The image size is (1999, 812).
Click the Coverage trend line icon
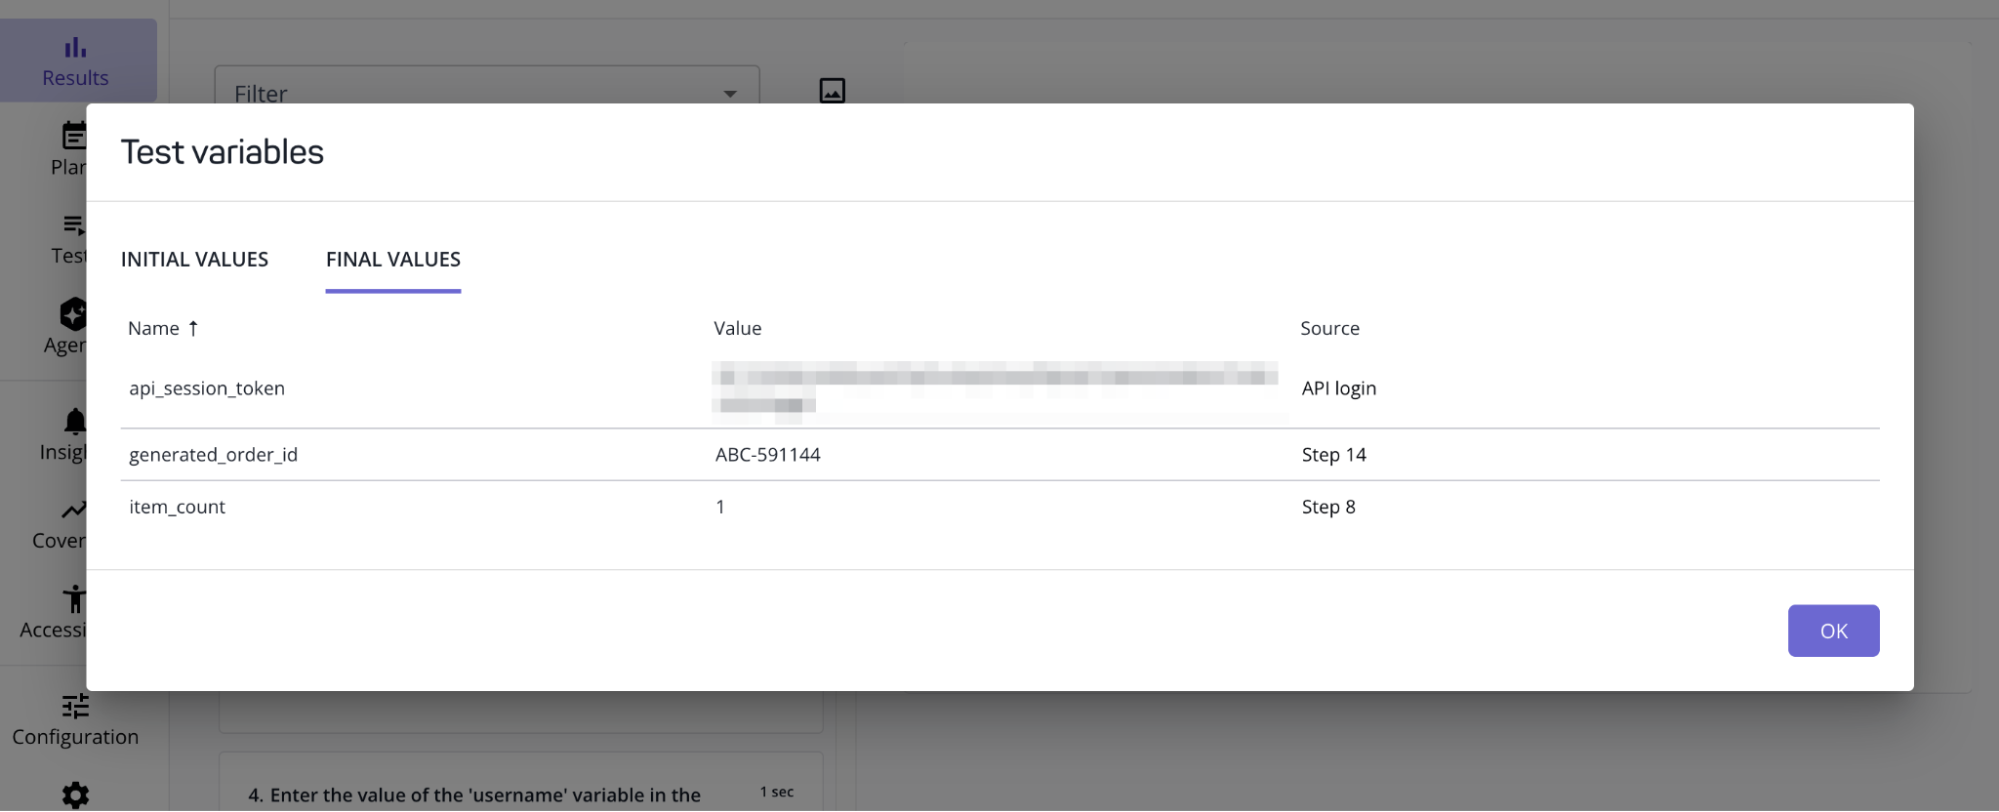(x=74, y=510)
